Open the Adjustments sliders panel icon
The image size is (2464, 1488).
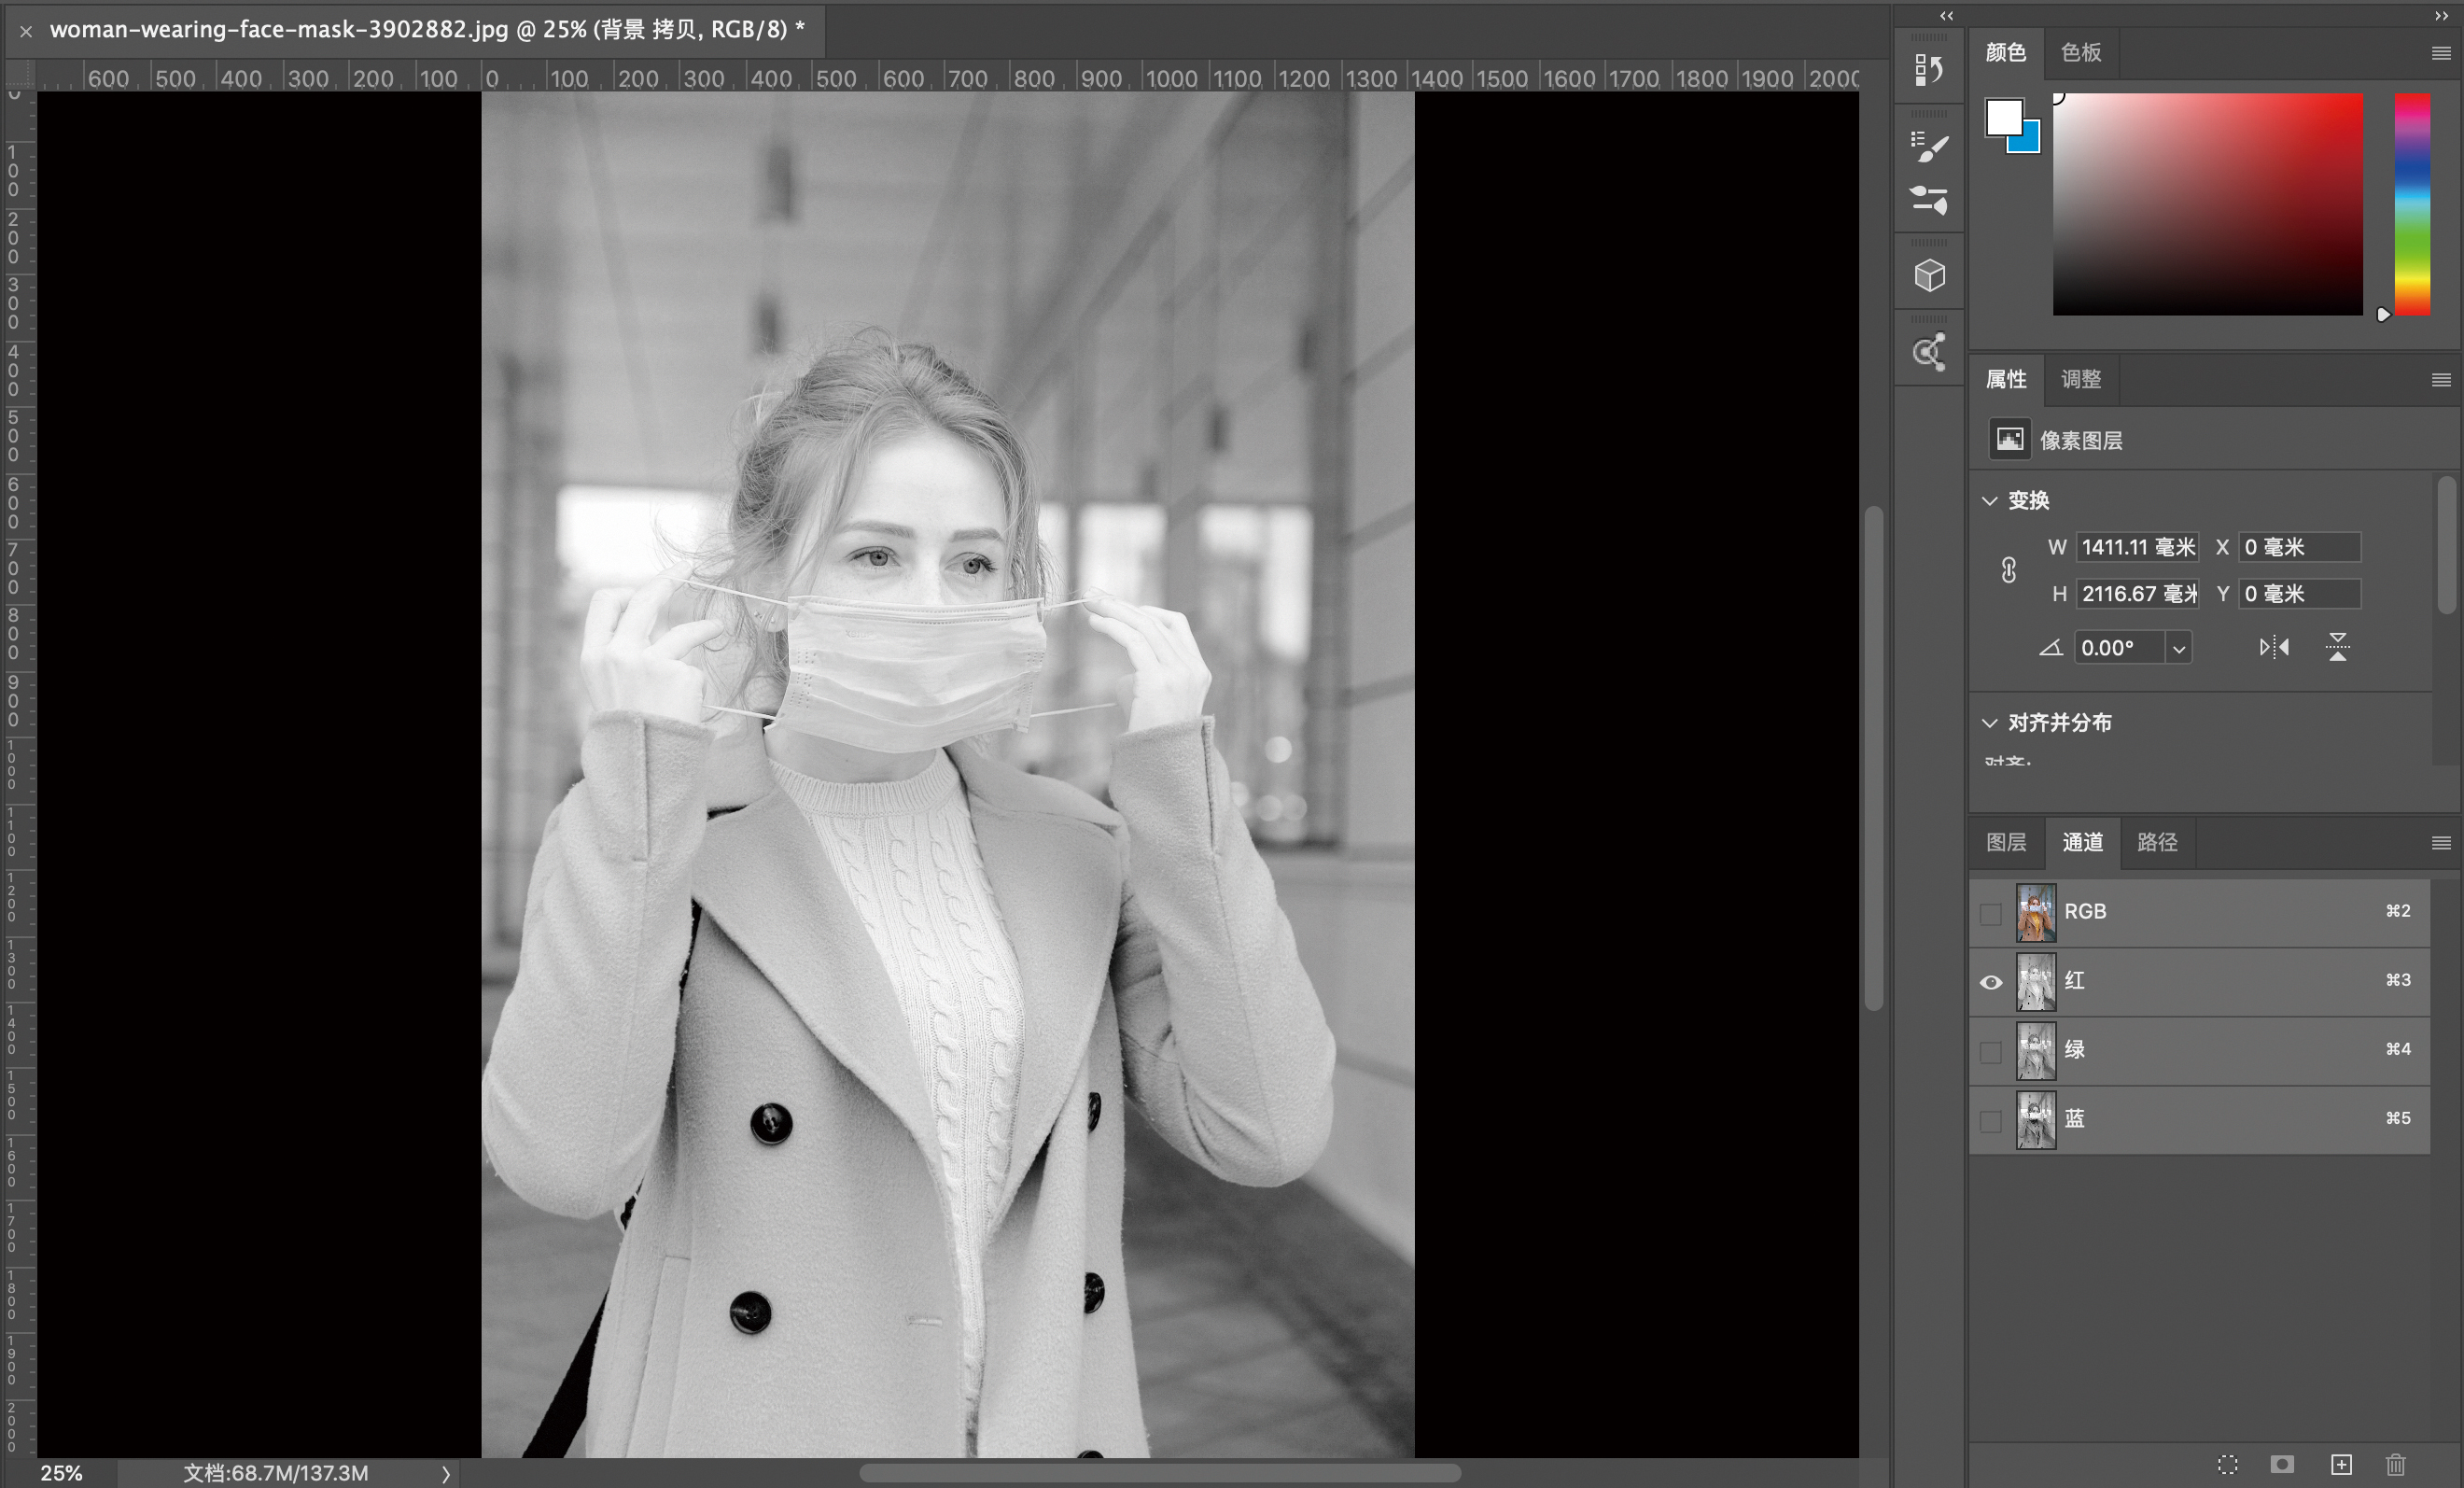[1929, 200]
